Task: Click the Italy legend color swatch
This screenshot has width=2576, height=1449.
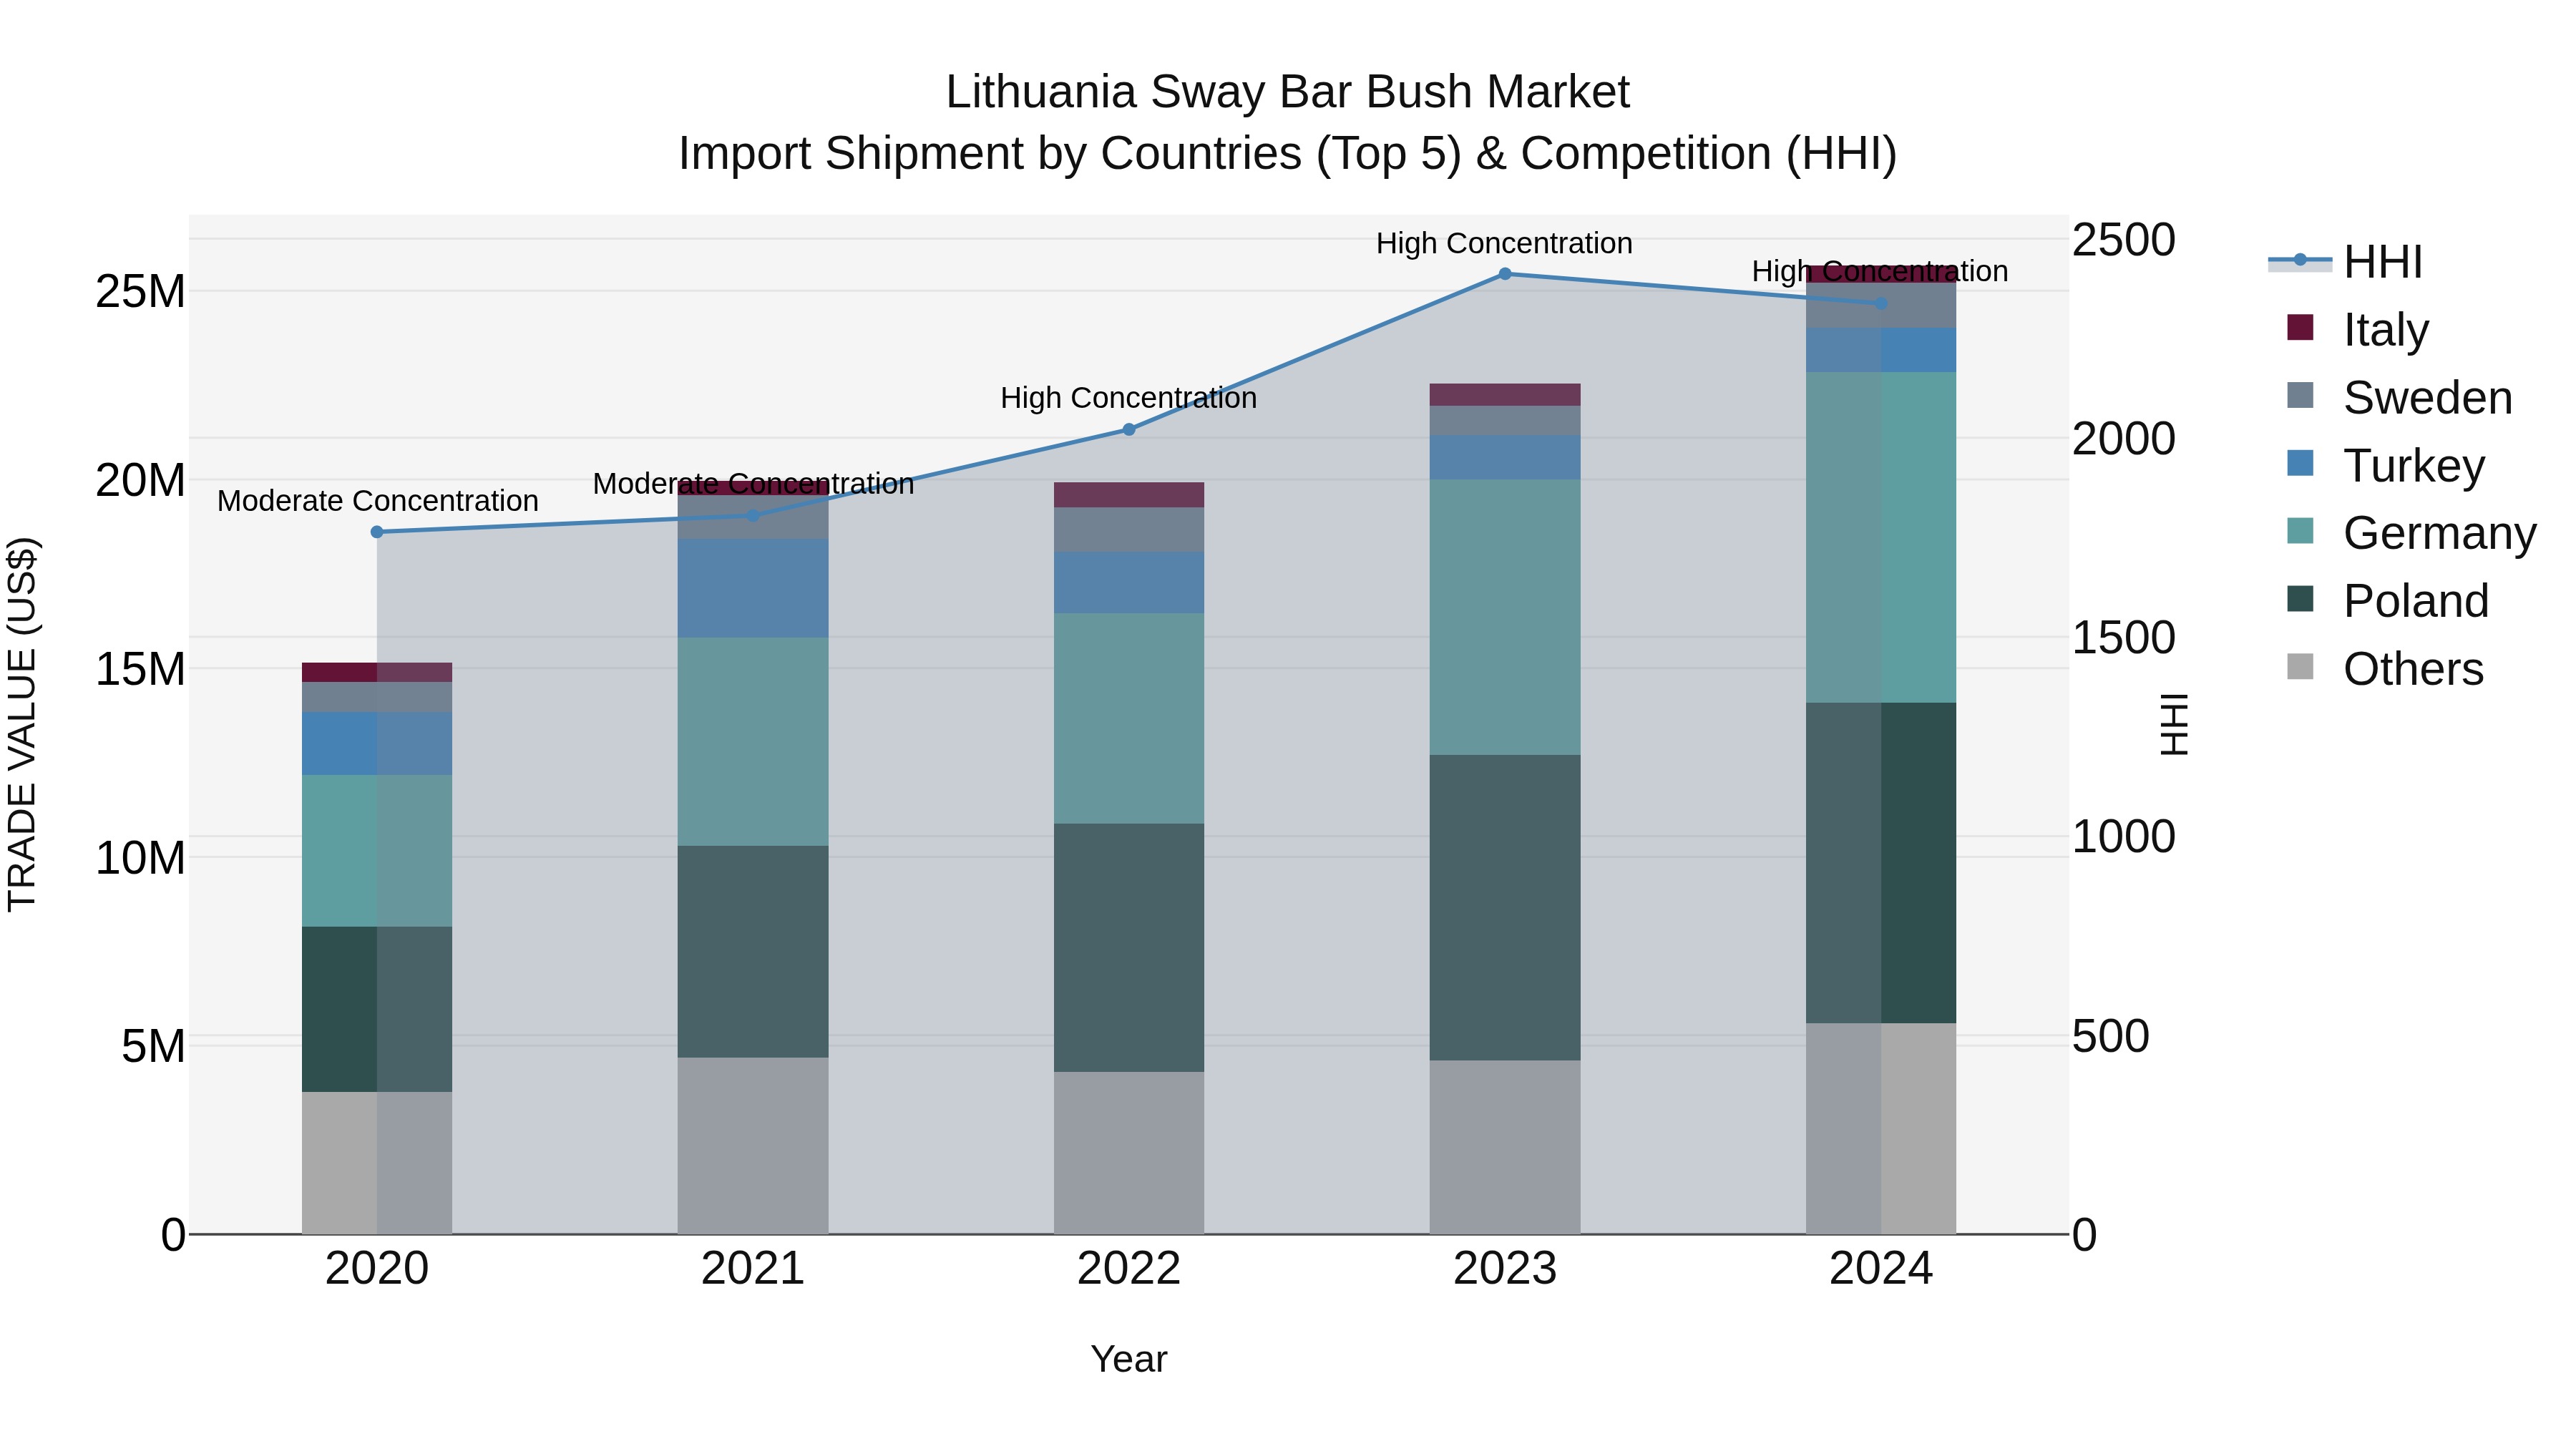Action: pos(2300,328)
